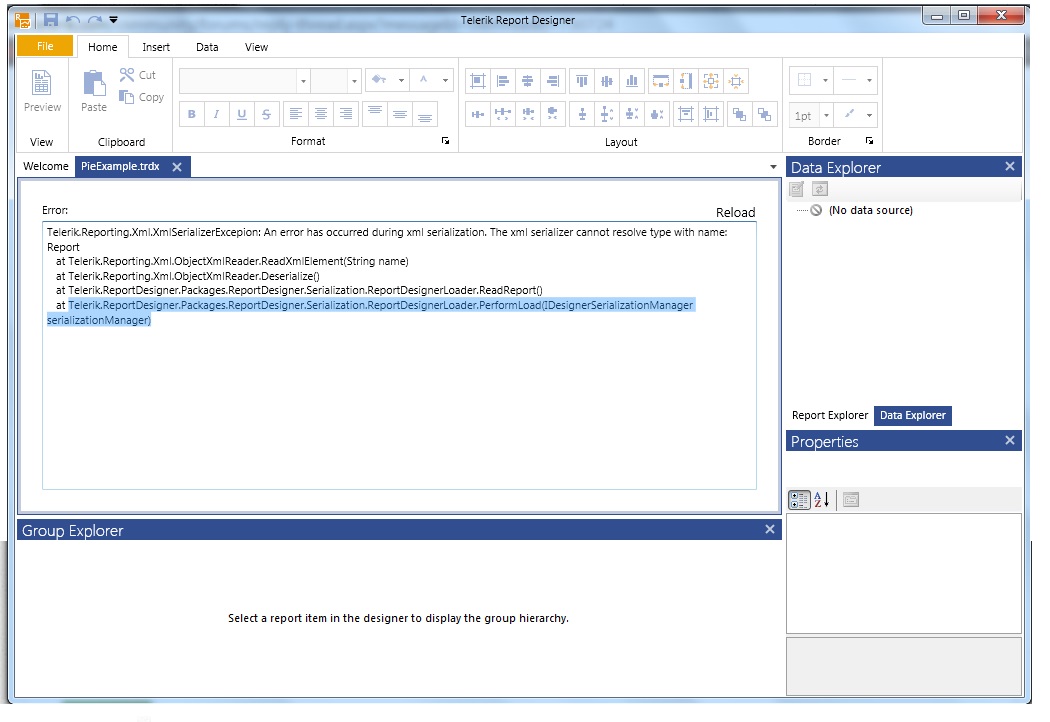Open the border color dropdown arrow
Screen dimensions: 1050x722
[x=869, y=115]
